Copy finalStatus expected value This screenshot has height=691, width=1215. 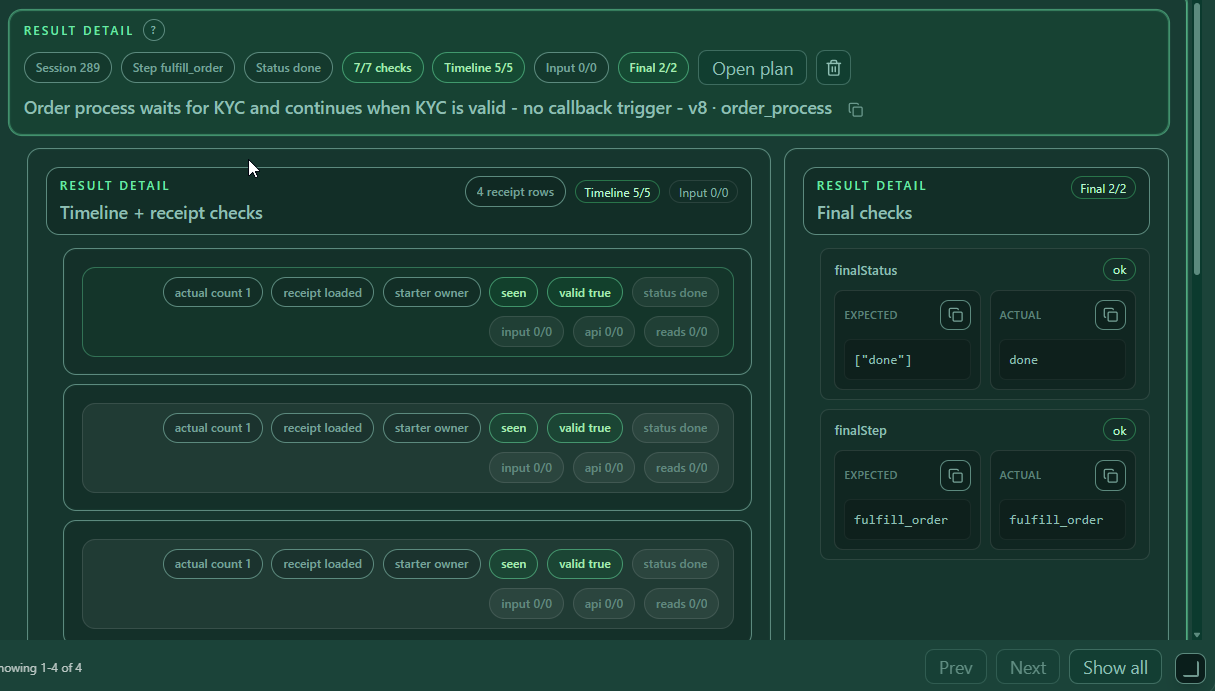[x=955, y=315]
